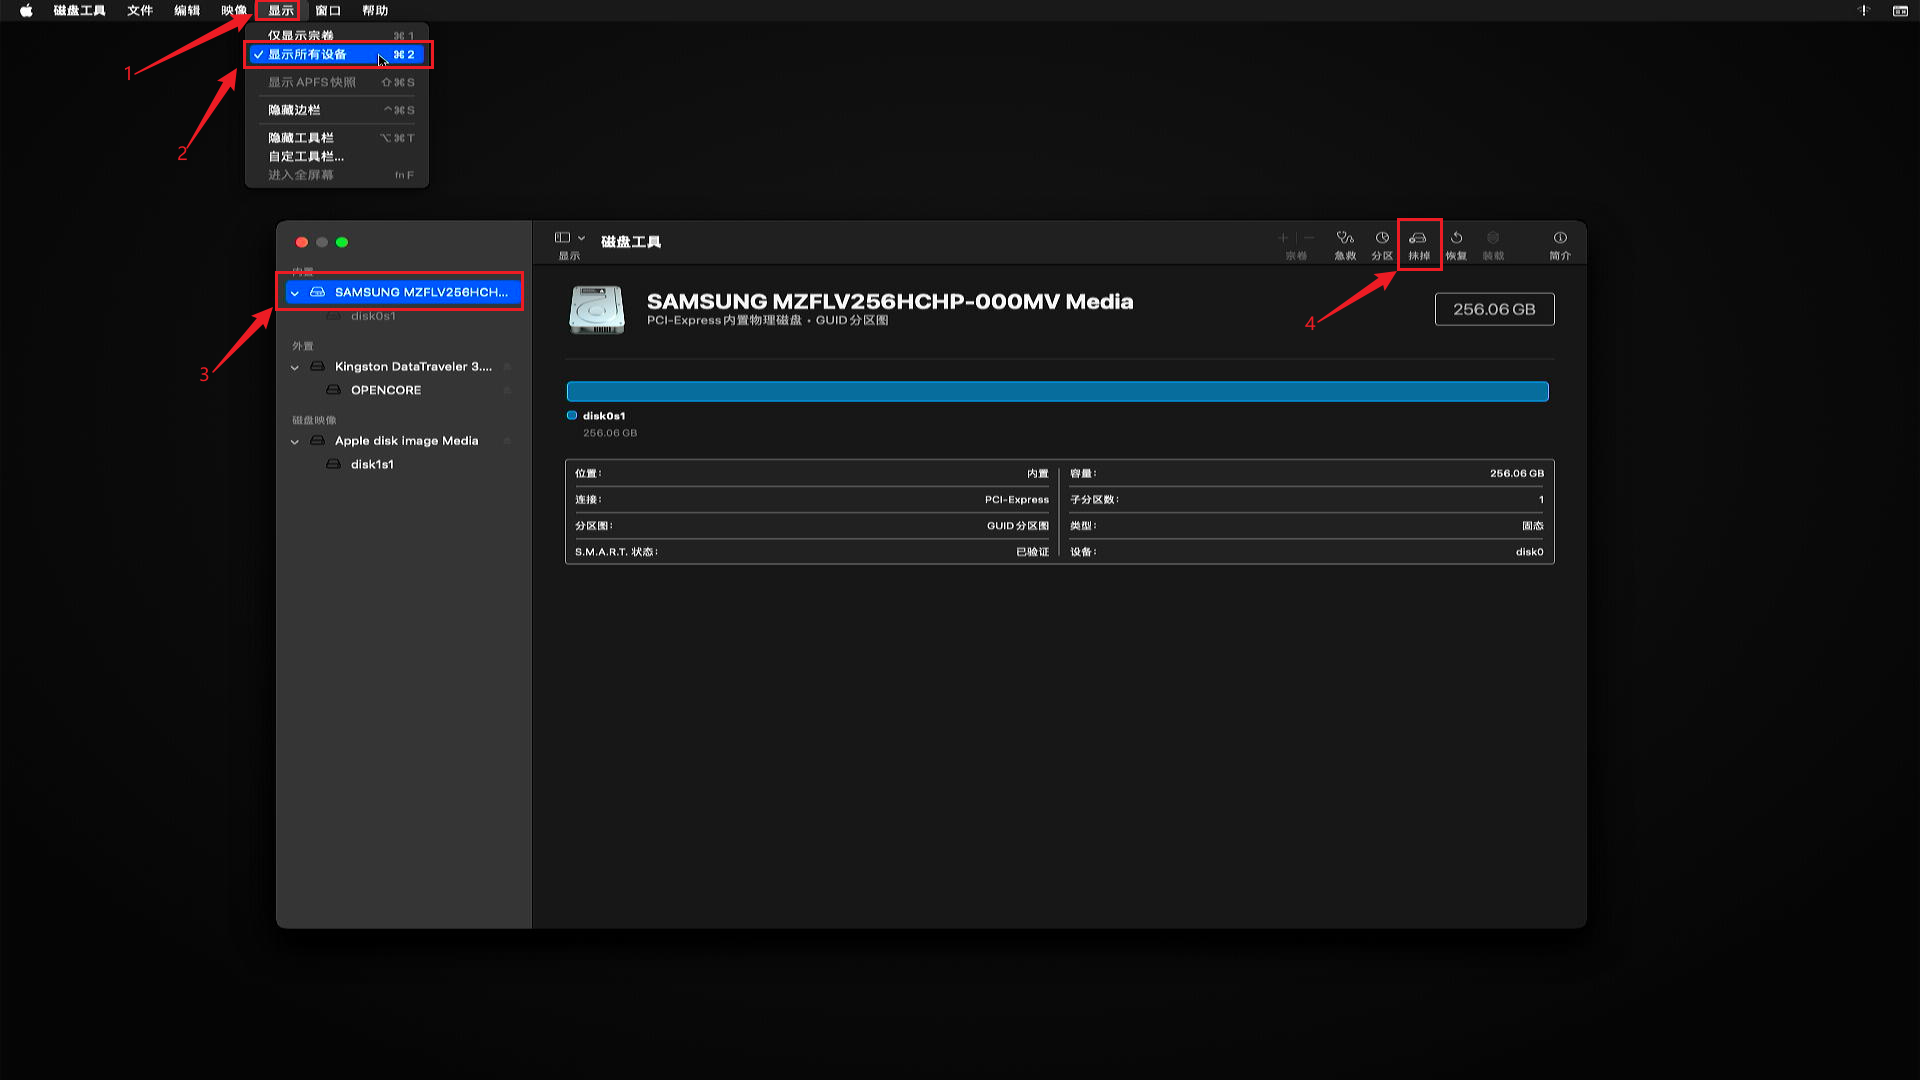This screenshot has height=1080, width=1920.
Task: Collapse the Kingston DataTraveler tree
Action: [x=295, y=367]
